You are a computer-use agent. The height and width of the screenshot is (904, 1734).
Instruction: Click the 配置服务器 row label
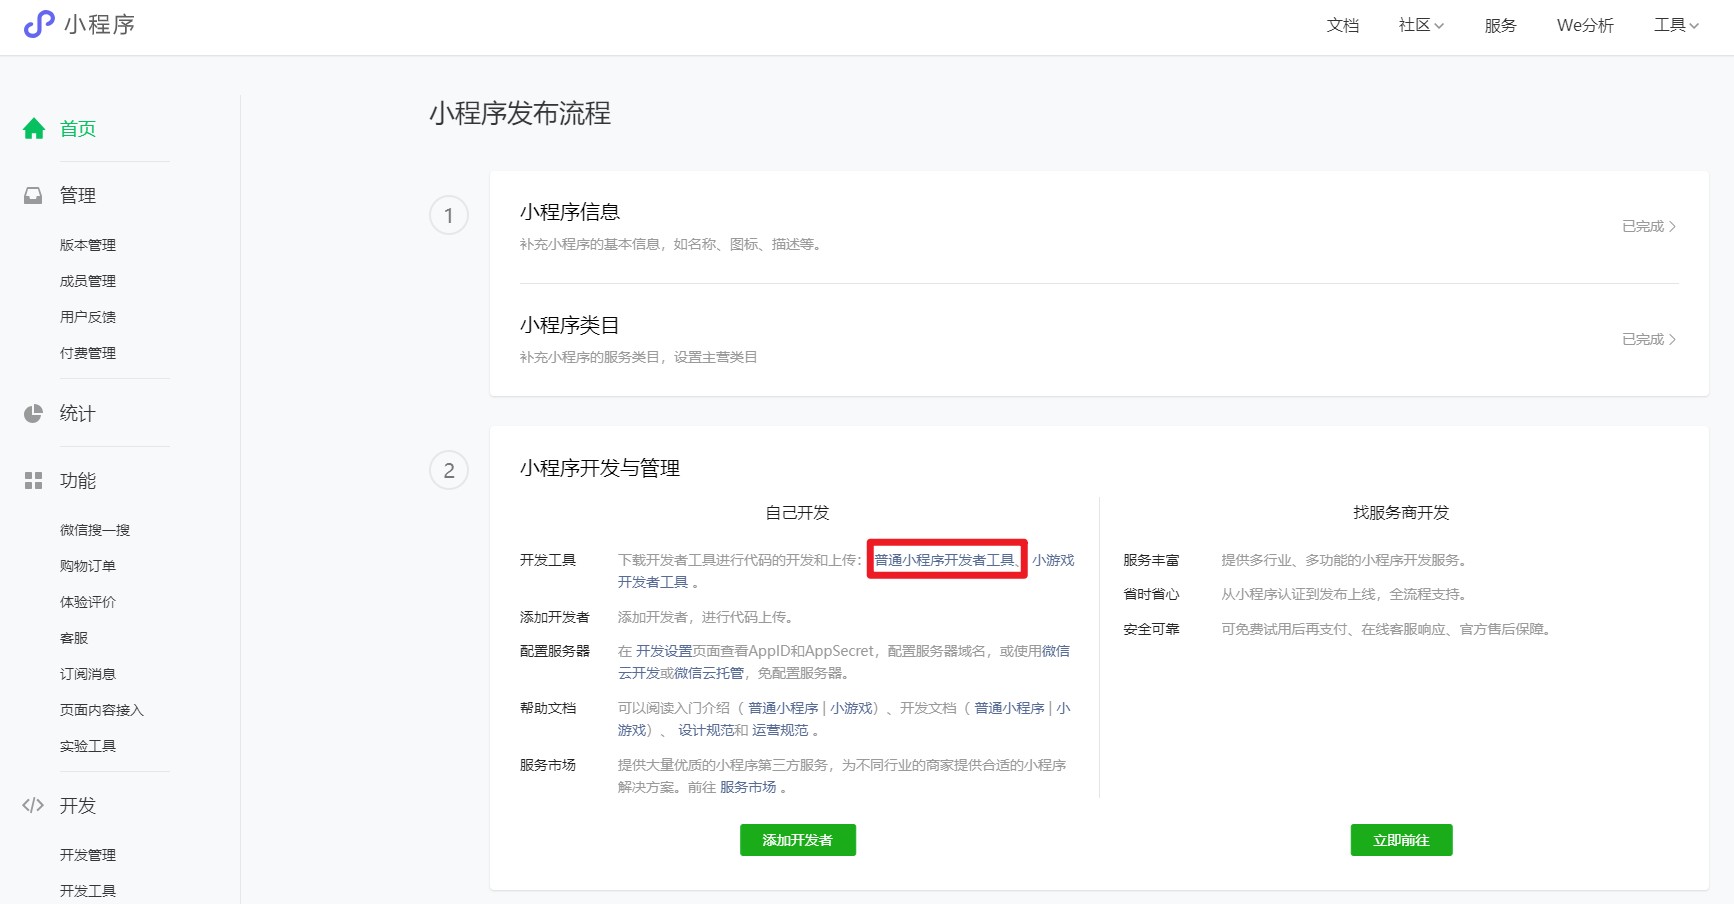(x=555, y=651)
